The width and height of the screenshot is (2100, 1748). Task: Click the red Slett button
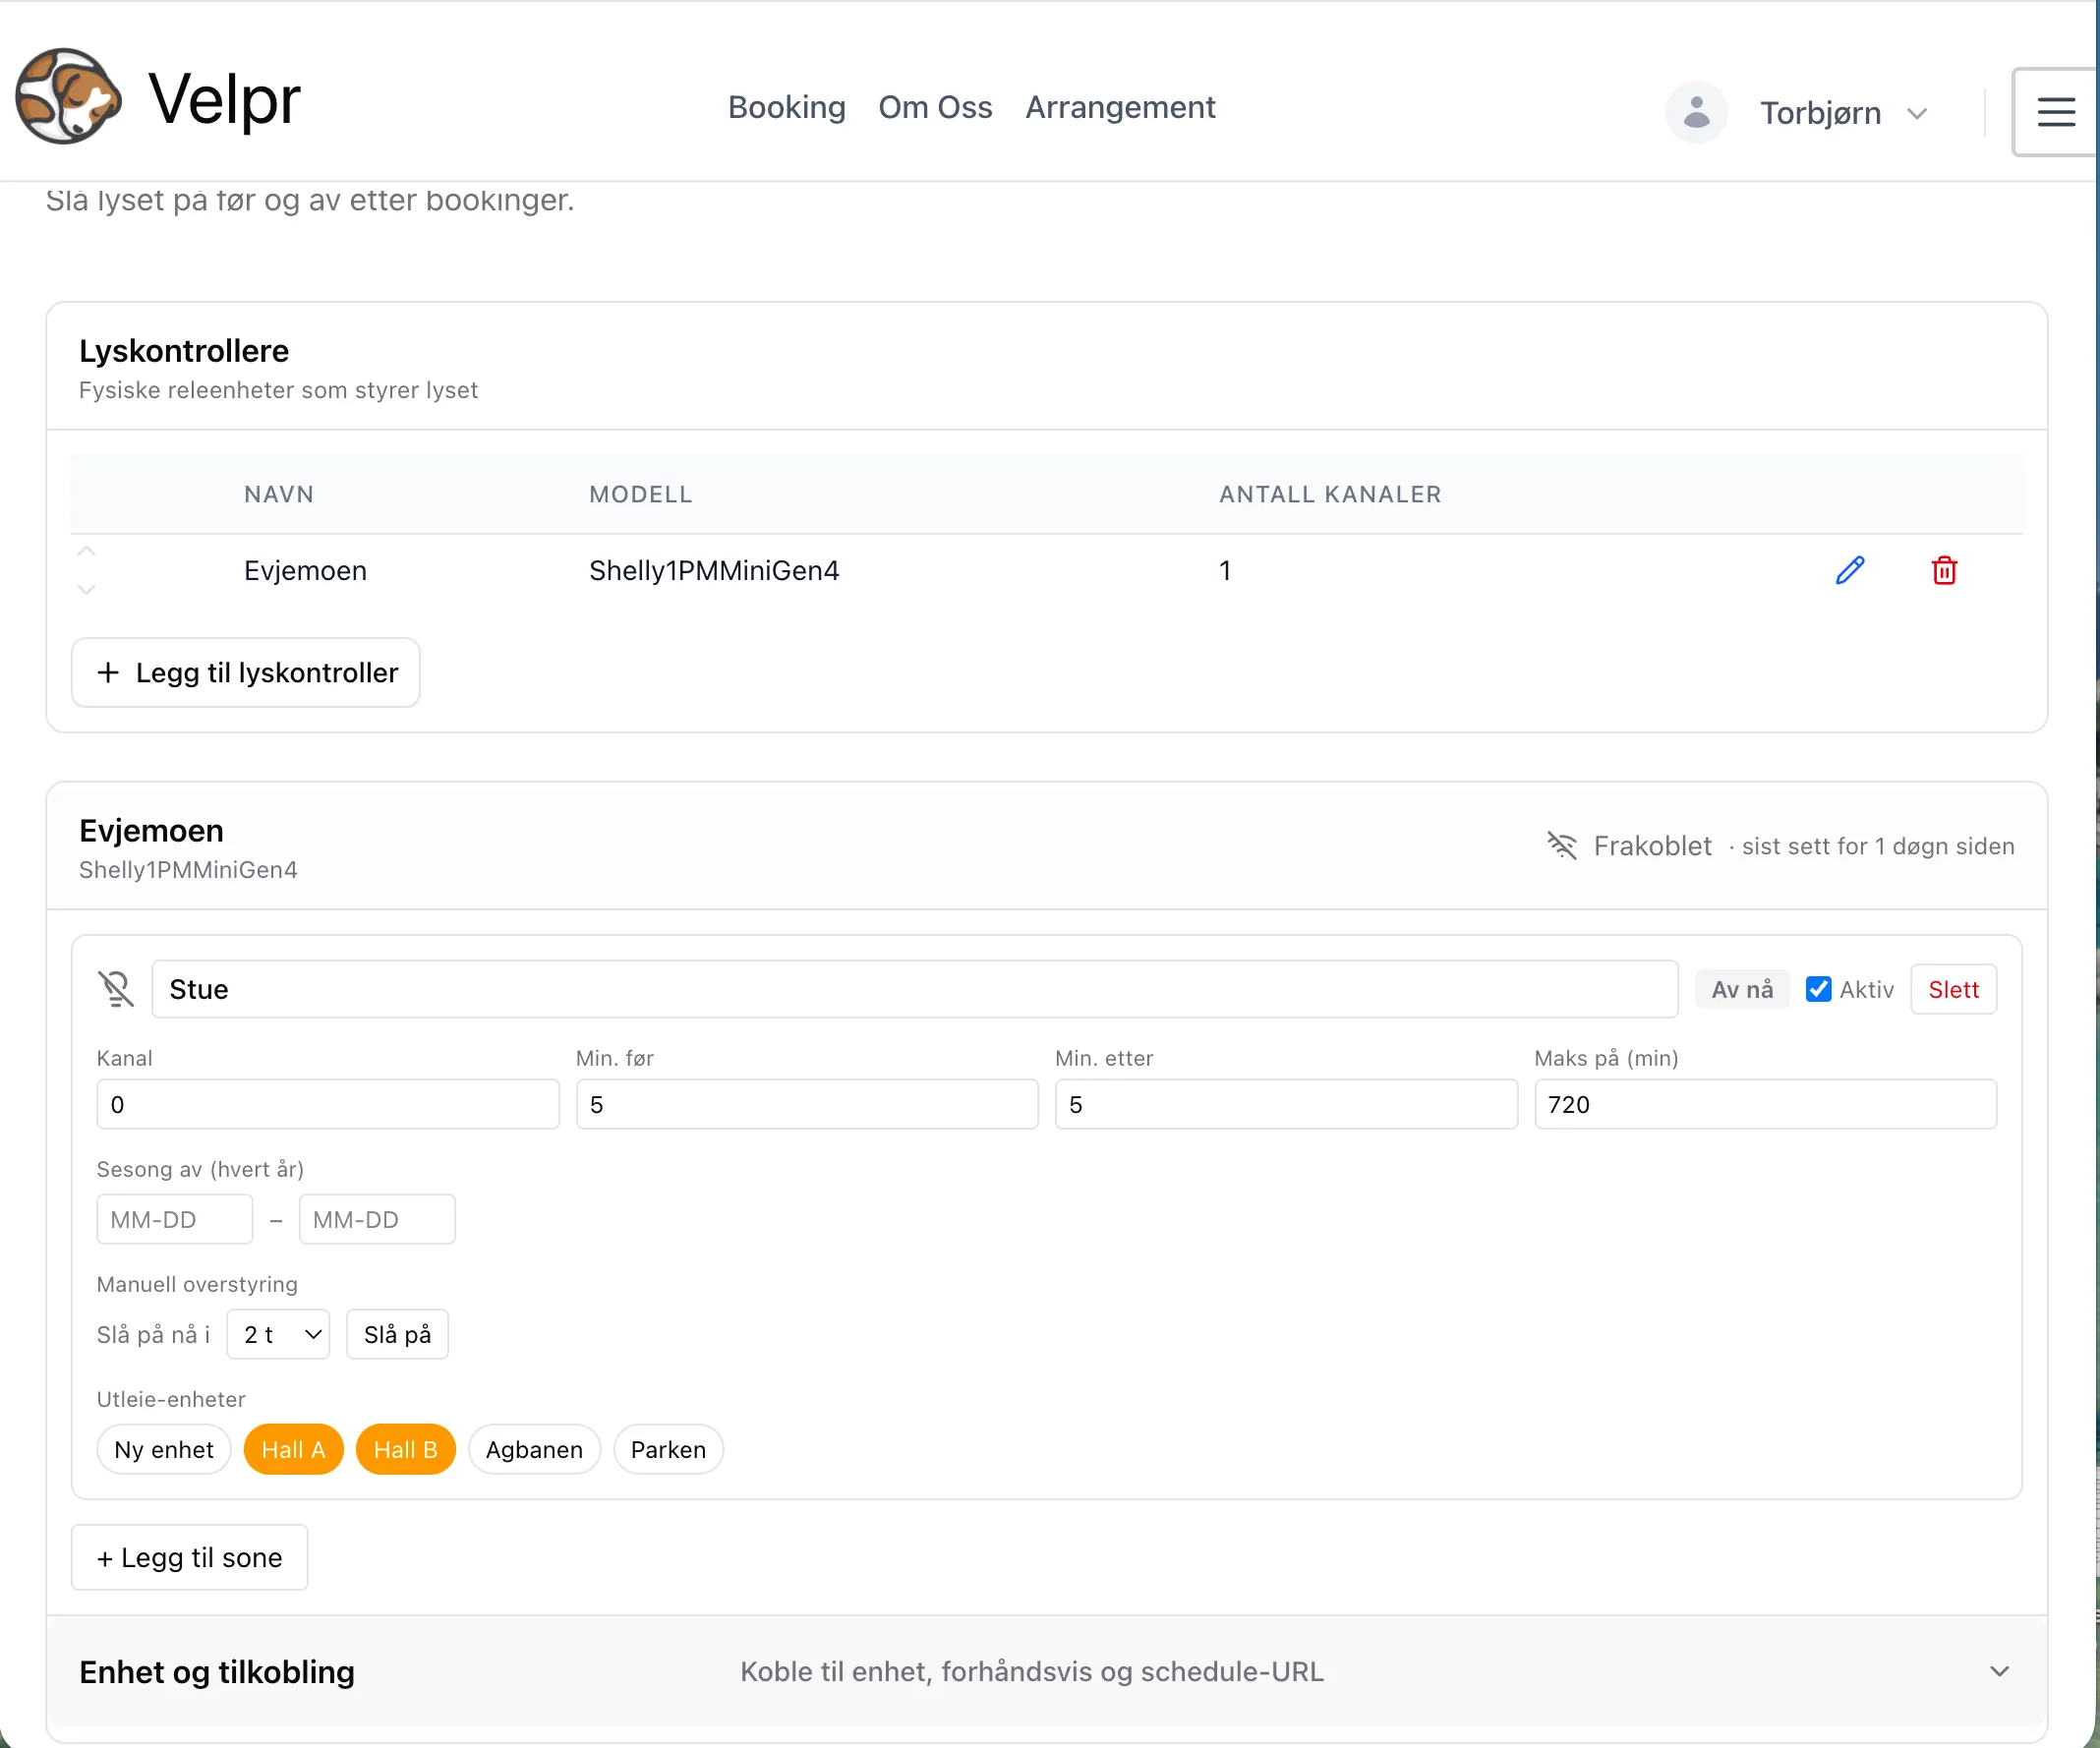(x=1953, y=989)
